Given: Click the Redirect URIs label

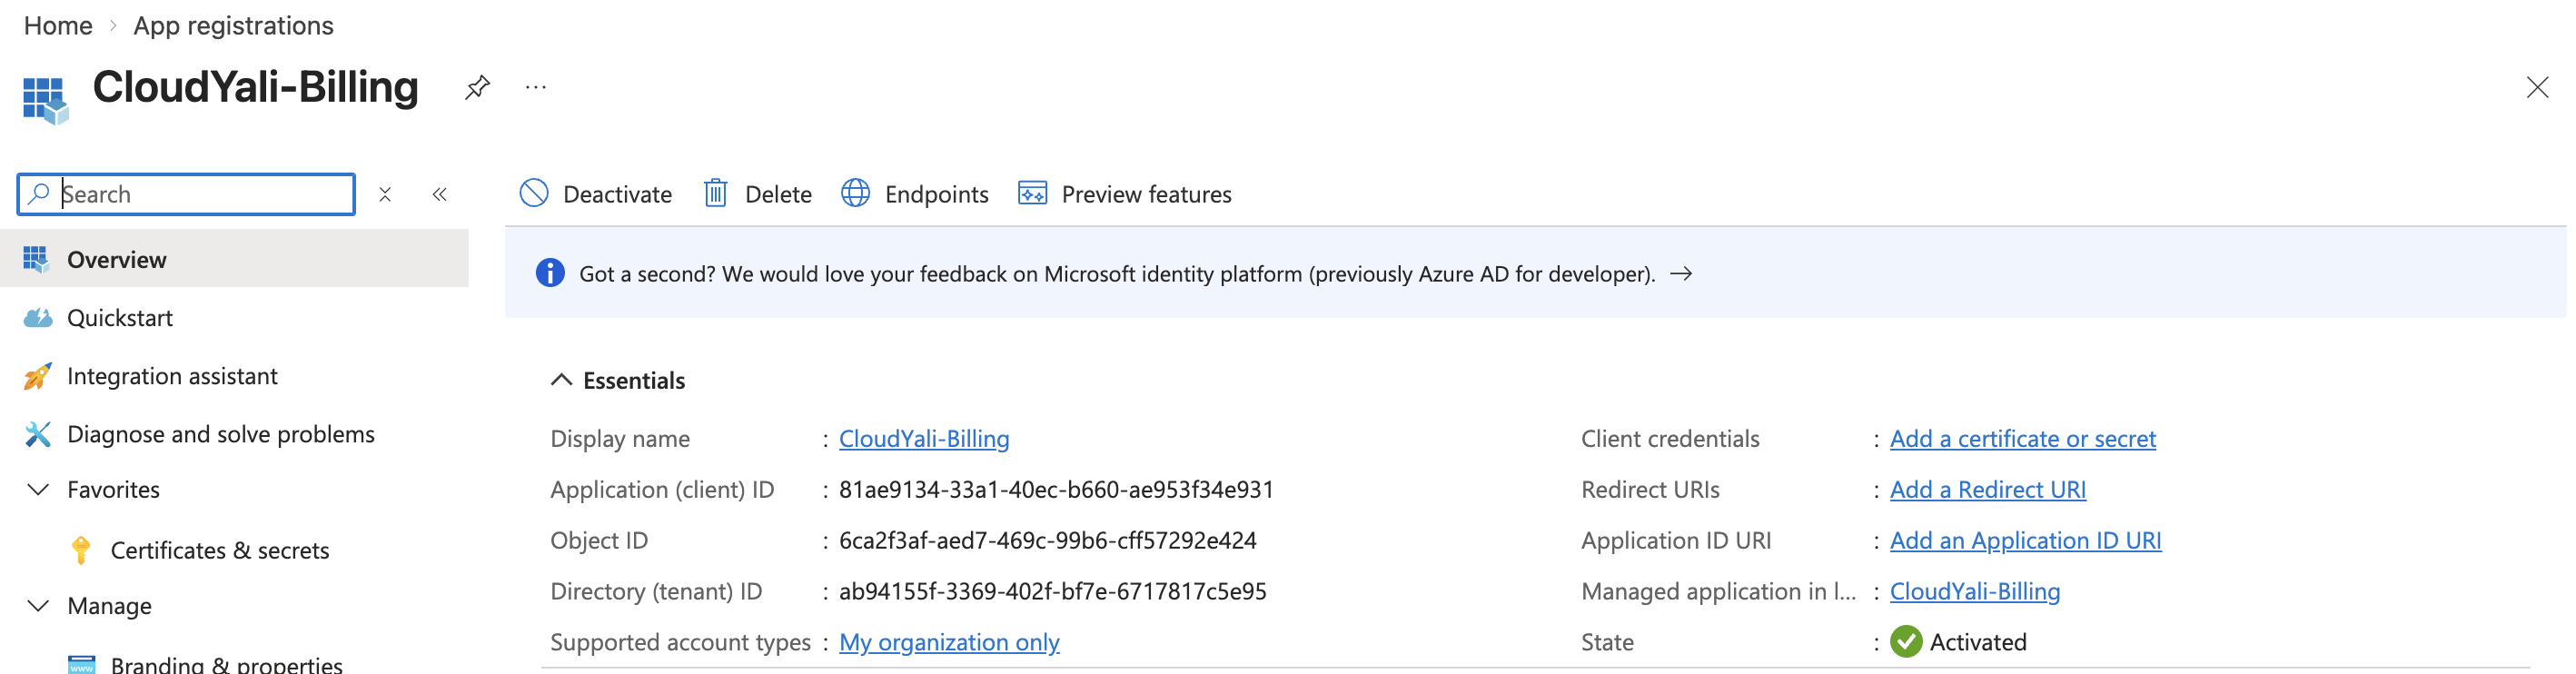Looking at the screenshot, I should [1650, 490].
